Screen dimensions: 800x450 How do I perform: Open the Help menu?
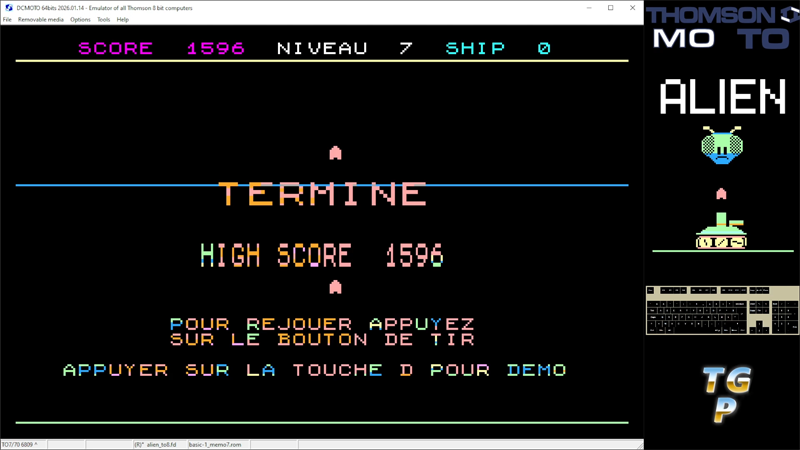click(123, 19)
